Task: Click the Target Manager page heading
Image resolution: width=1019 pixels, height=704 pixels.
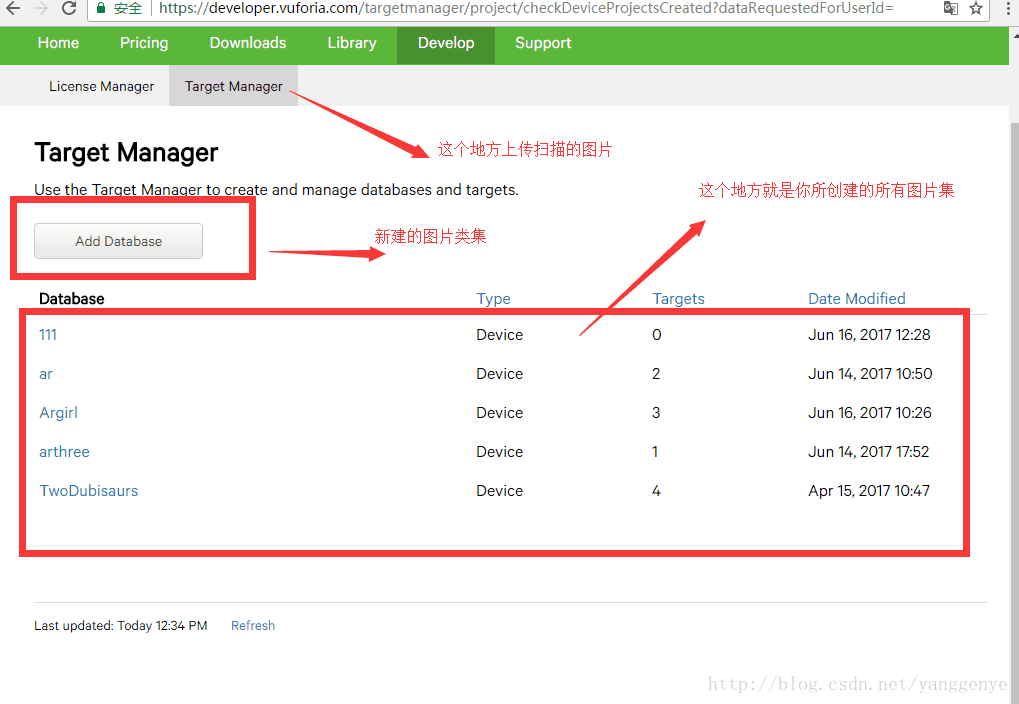Action: tap(126, 153)
